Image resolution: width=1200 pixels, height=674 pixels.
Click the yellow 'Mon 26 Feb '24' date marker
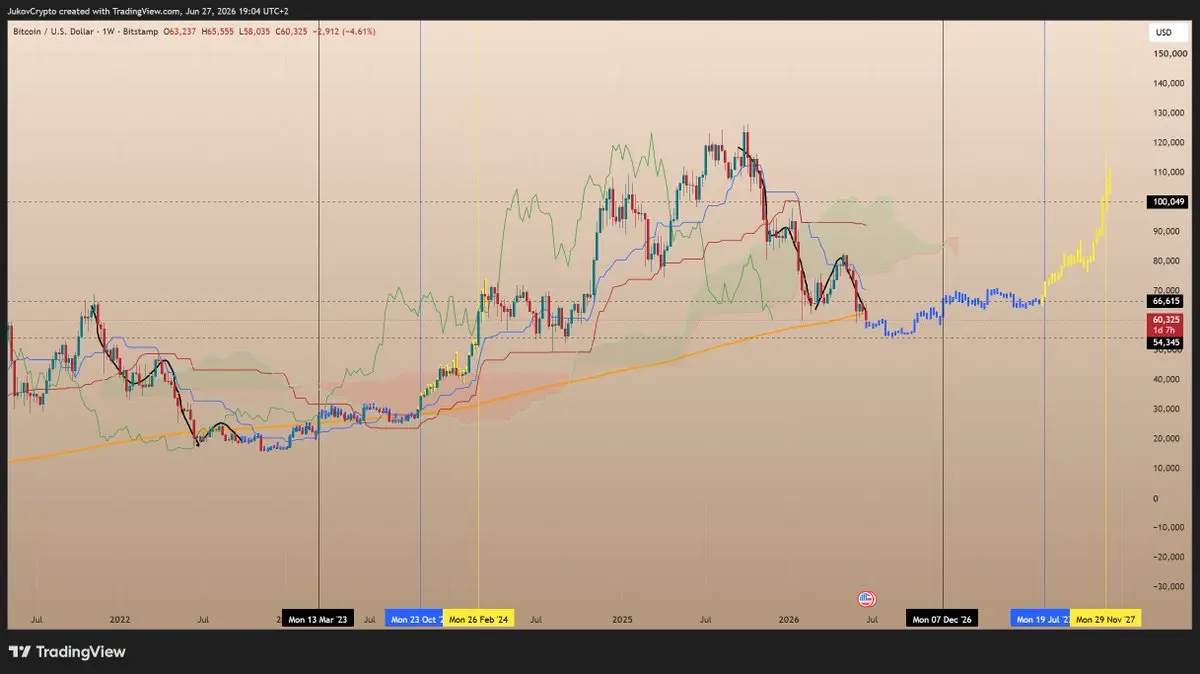click(x=478, y=620)
